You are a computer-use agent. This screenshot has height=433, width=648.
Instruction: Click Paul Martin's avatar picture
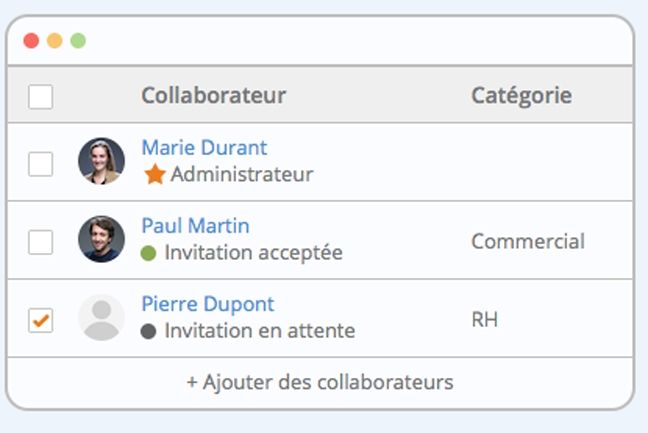coord(101,239)
